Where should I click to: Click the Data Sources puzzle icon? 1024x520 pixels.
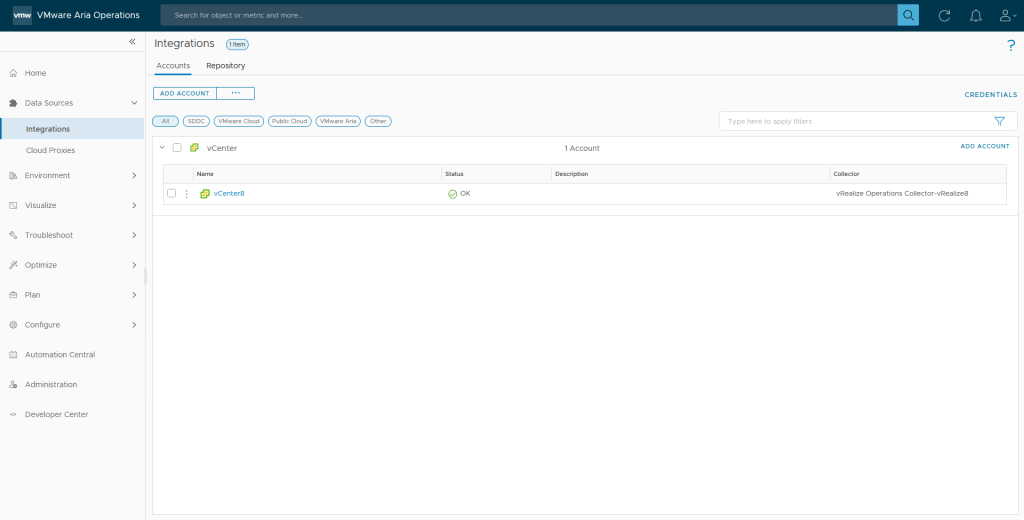click(x=13, y=103)
